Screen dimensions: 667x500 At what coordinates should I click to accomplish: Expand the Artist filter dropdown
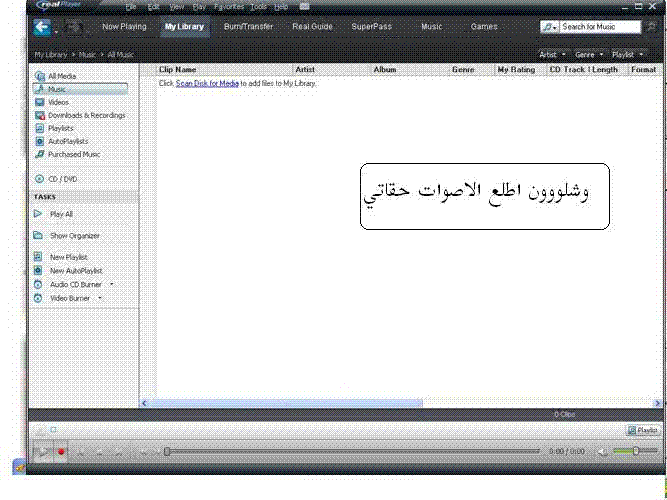[553, 54]
